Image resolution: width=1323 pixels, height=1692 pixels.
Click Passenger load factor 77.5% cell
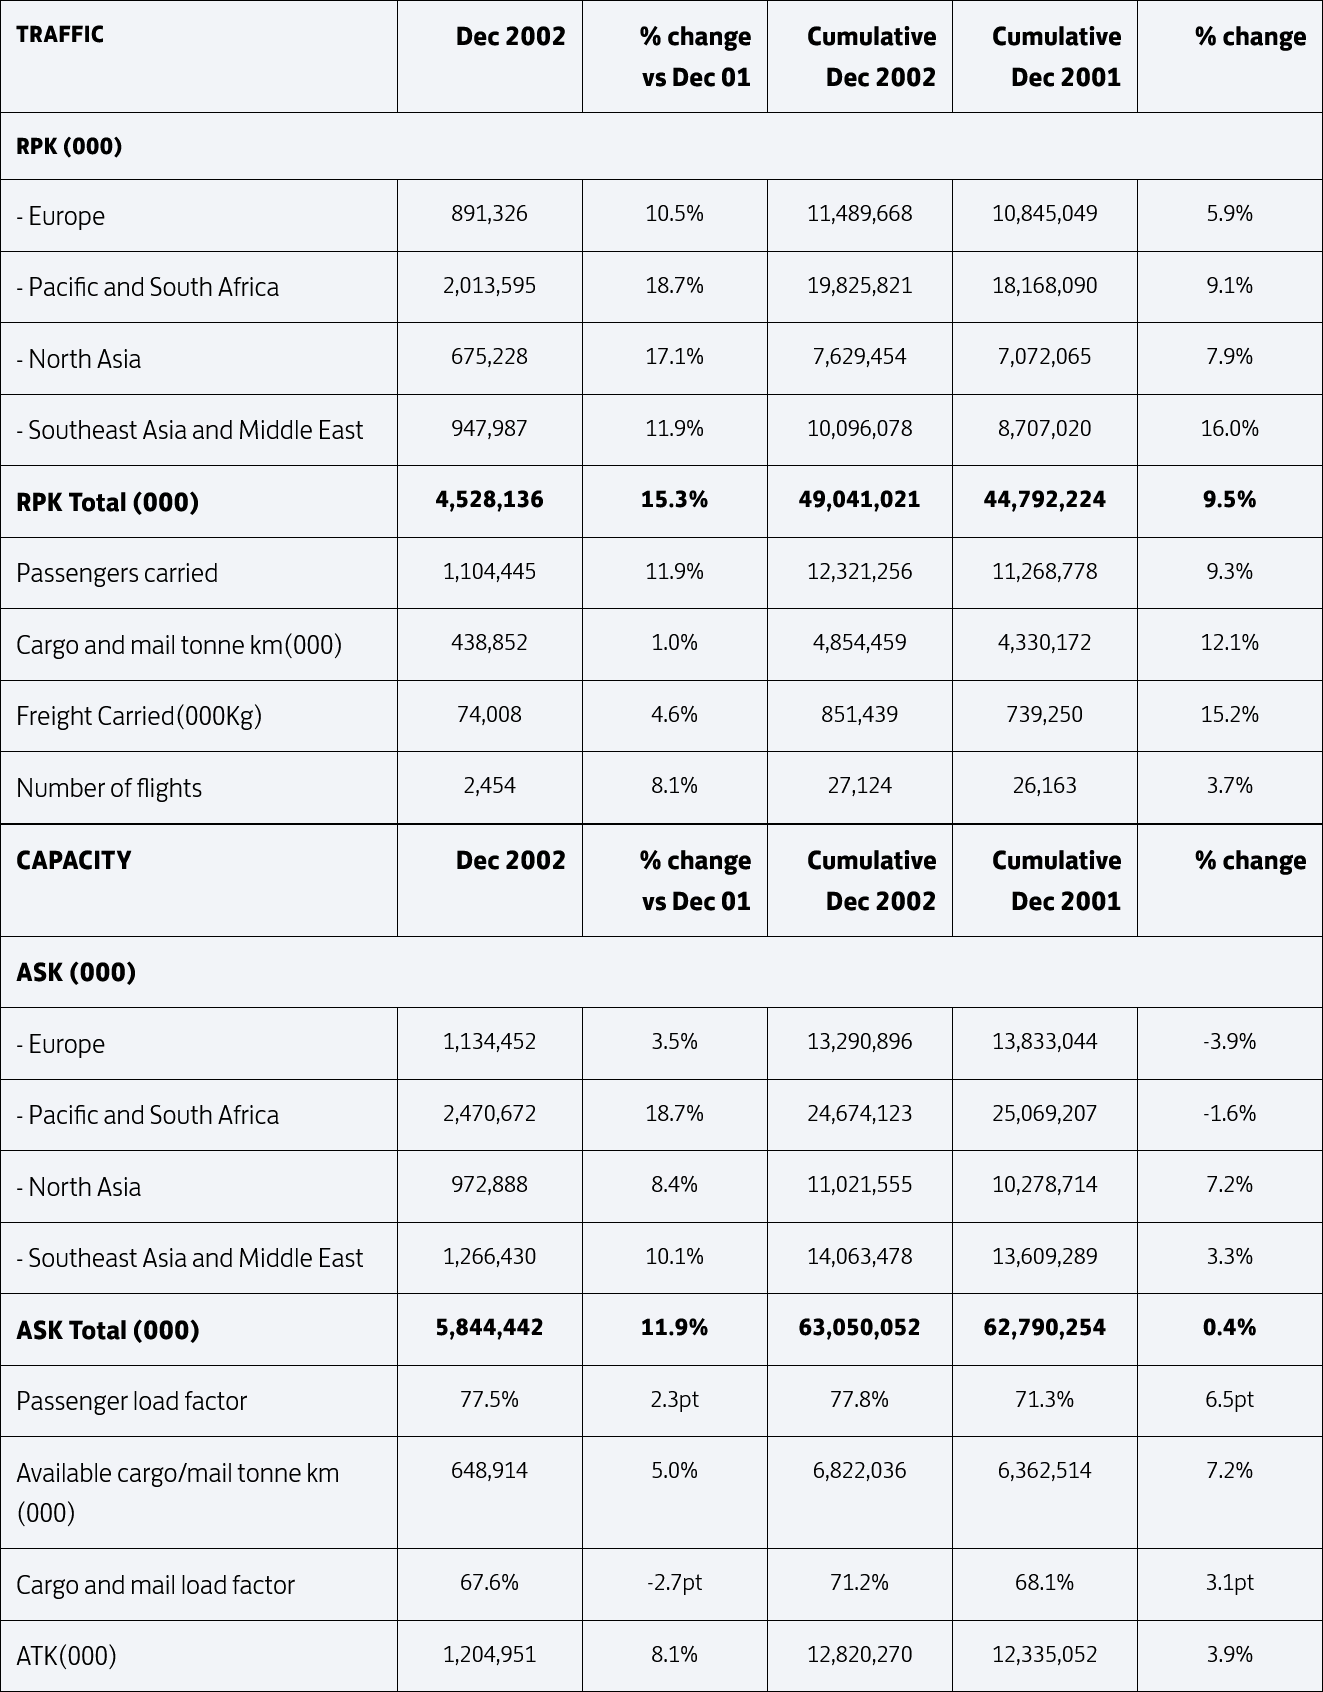point(490,1401)
